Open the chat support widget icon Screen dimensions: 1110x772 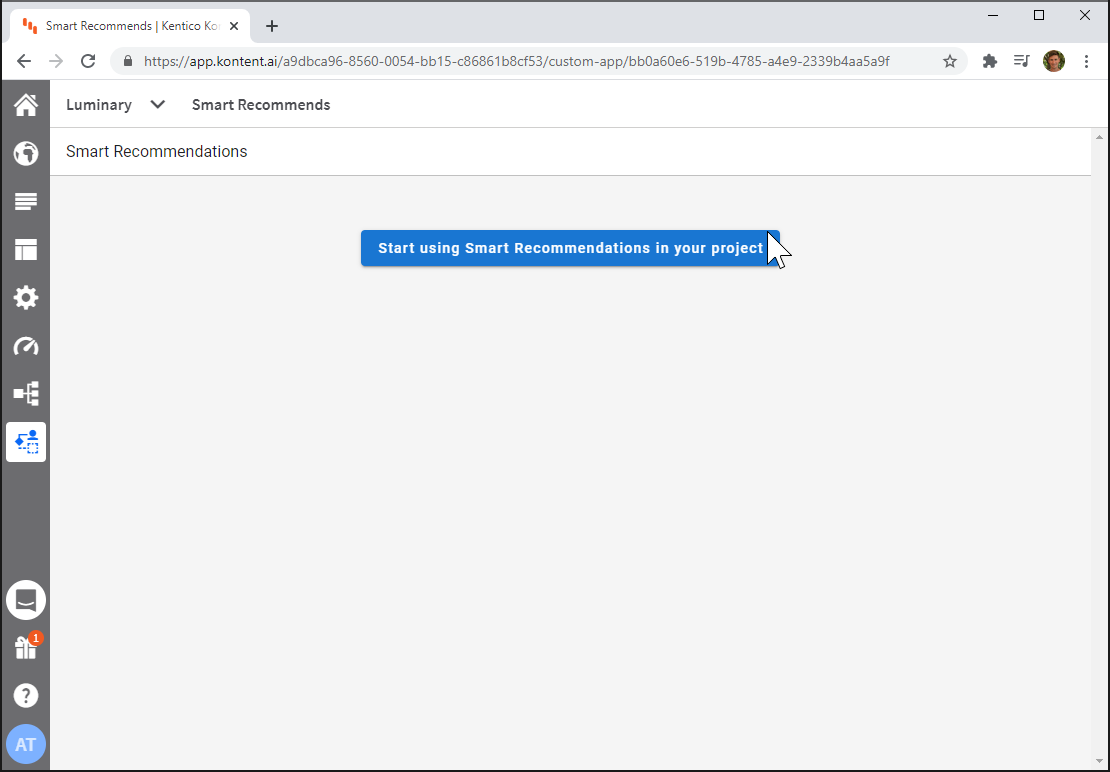(25, 599)
